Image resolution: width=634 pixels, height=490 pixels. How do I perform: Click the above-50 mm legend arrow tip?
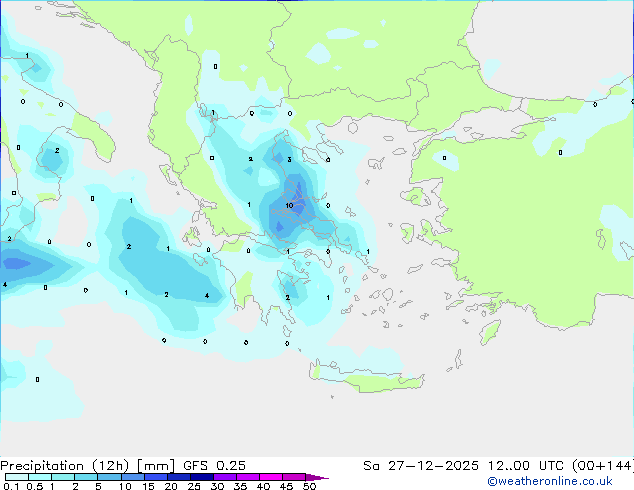[317, 477]
